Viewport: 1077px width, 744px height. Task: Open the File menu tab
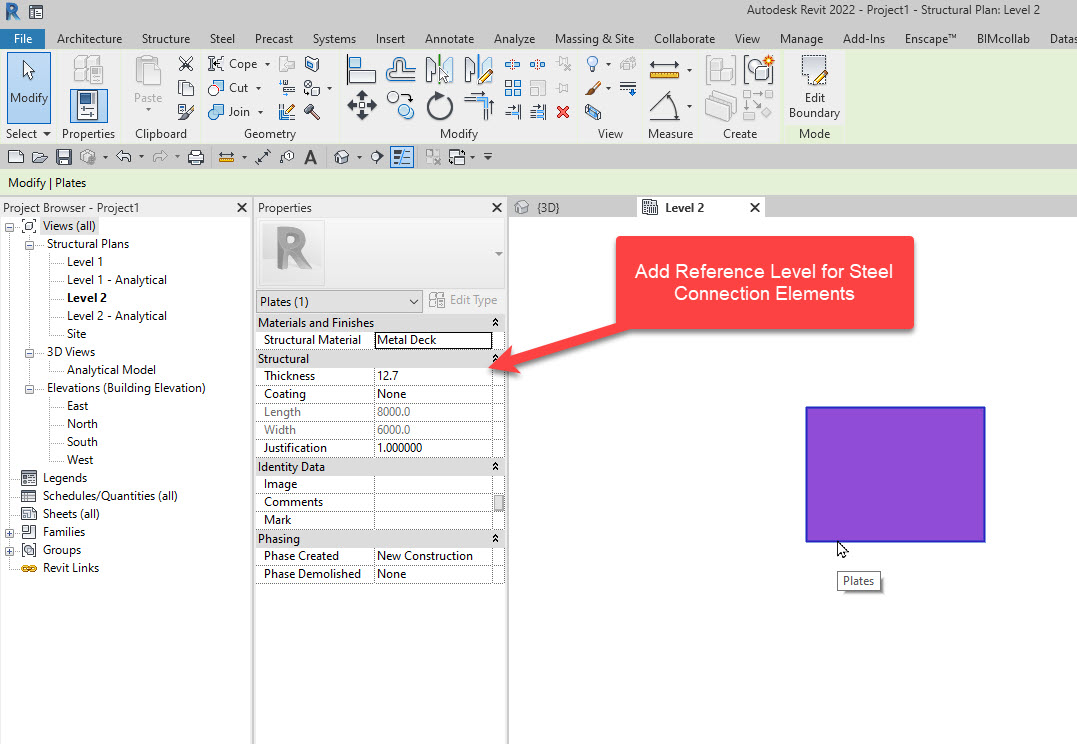pyautogui.click(x=23, y=38)
